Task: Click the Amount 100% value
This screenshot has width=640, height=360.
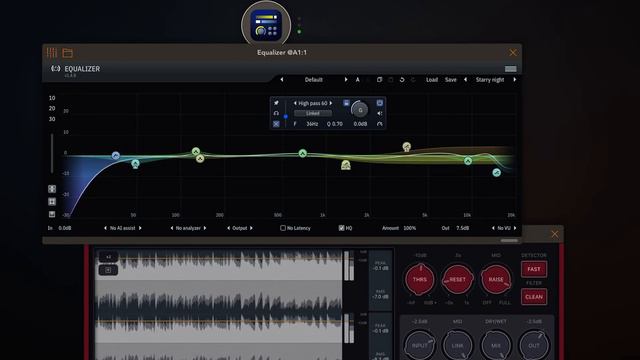Action: pyautogui.click(x=410, y=228)
